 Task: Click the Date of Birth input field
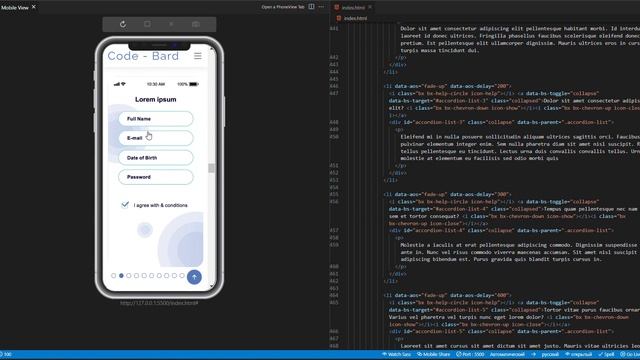point(156,158)
